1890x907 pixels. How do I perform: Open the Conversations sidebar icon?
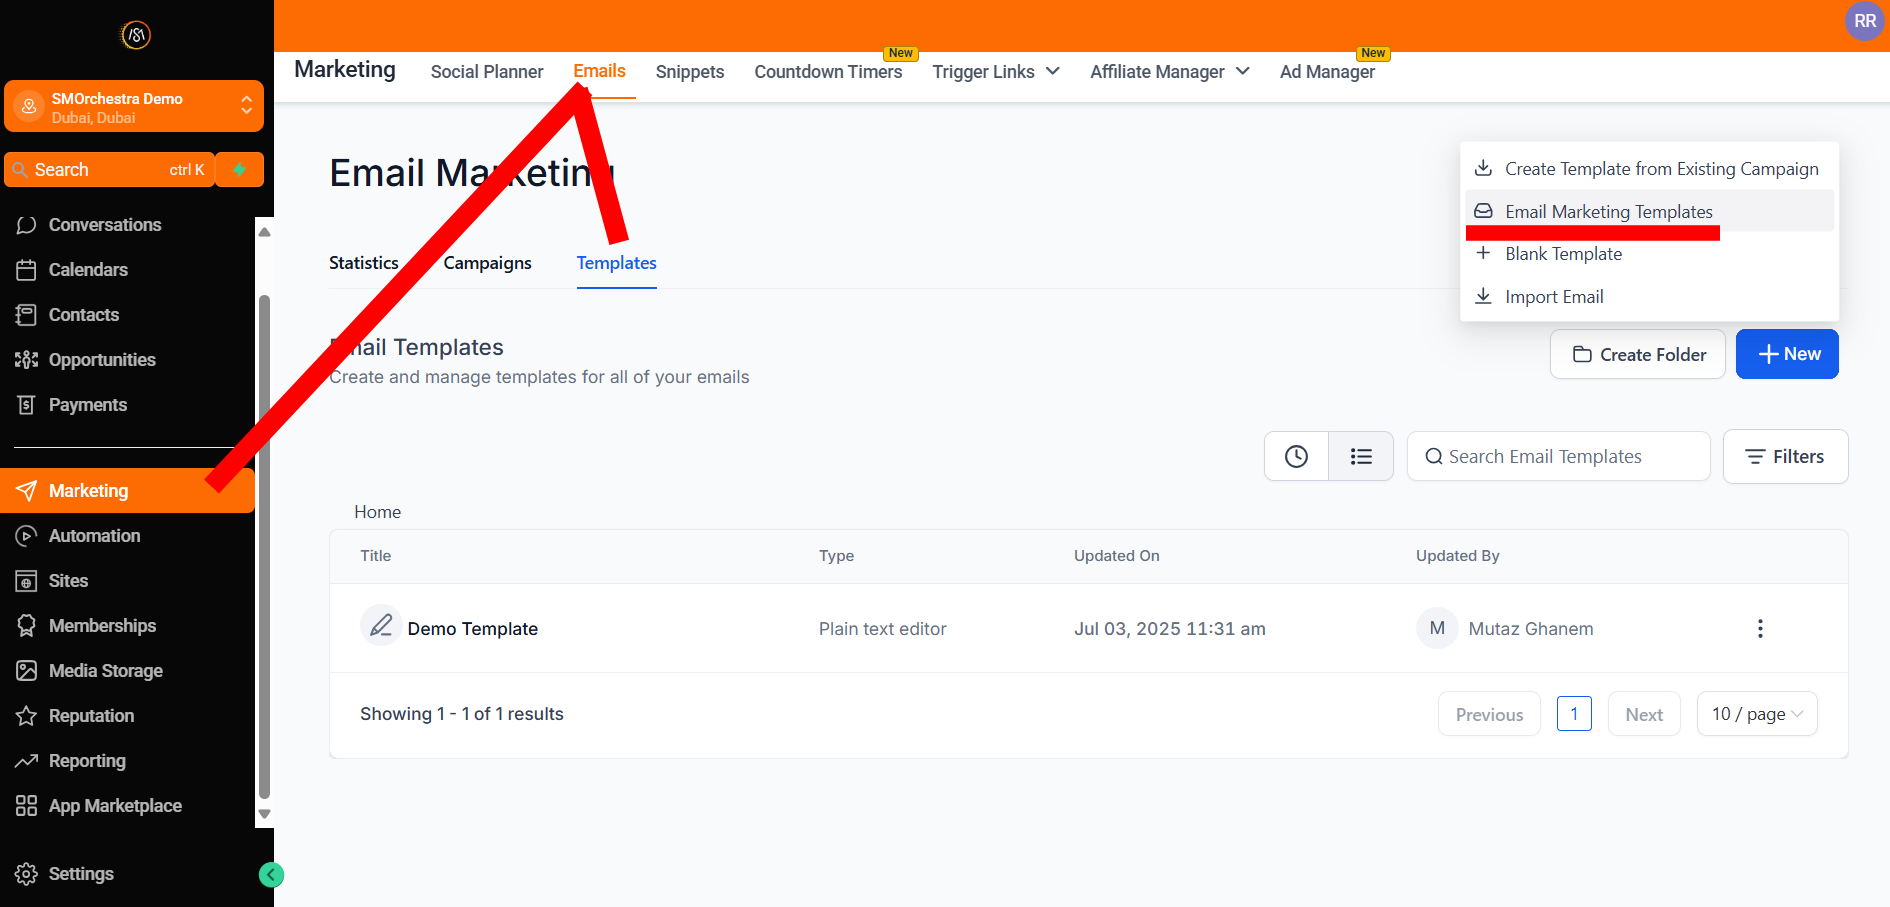pyautogui.click(x=27, y=225)
